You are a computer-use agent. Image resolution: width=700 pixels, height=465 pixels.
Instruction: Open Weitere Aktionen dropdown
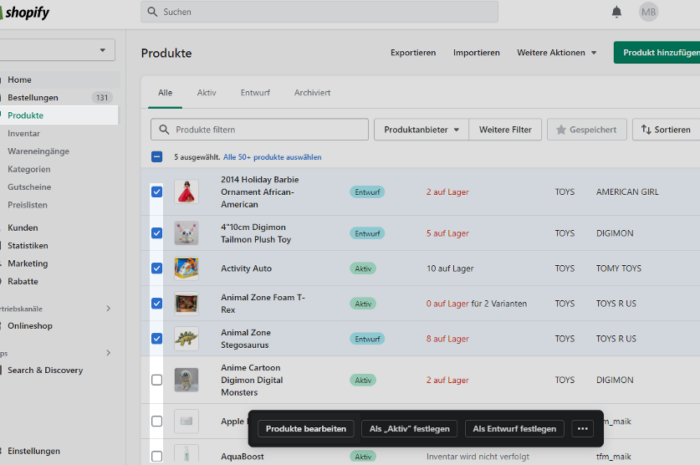pyautogui.click(x=556, y=53)
